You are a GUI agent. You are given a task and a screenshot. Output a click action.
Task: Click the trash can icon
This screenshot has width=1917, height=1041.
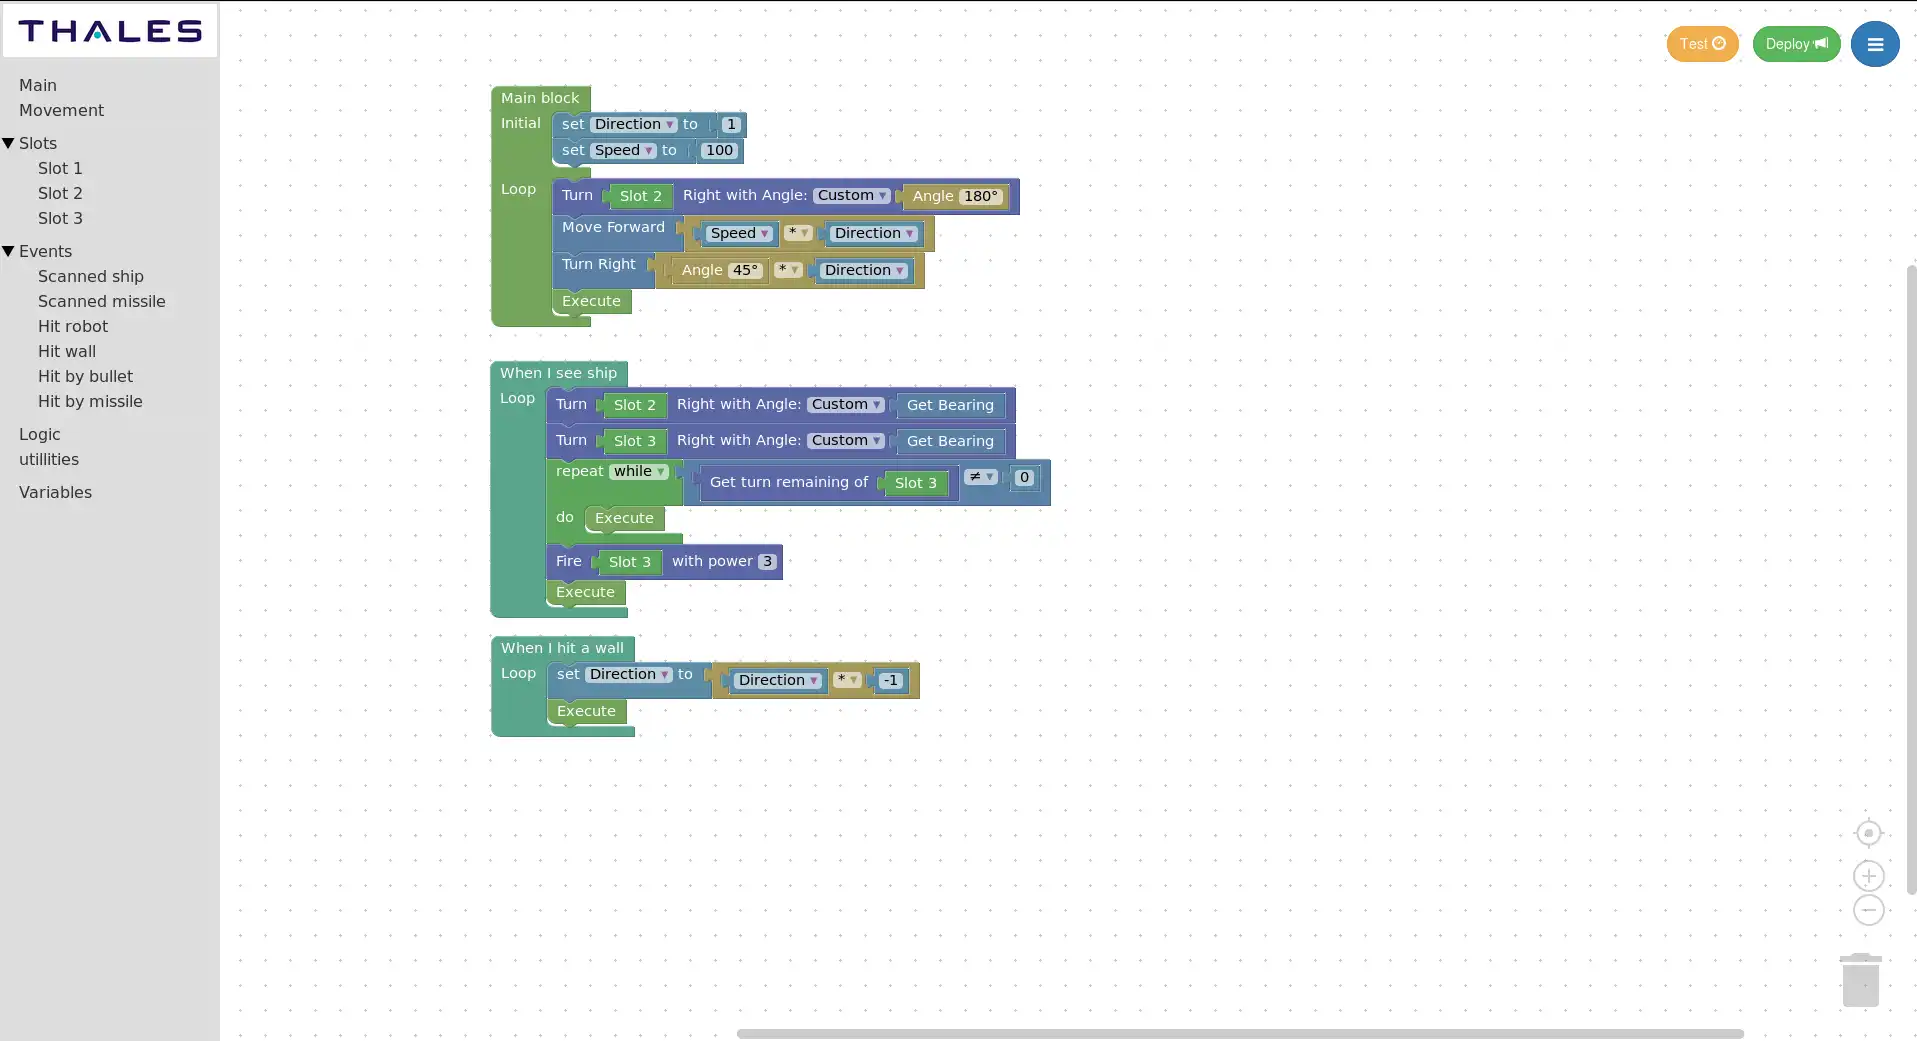1860,980
